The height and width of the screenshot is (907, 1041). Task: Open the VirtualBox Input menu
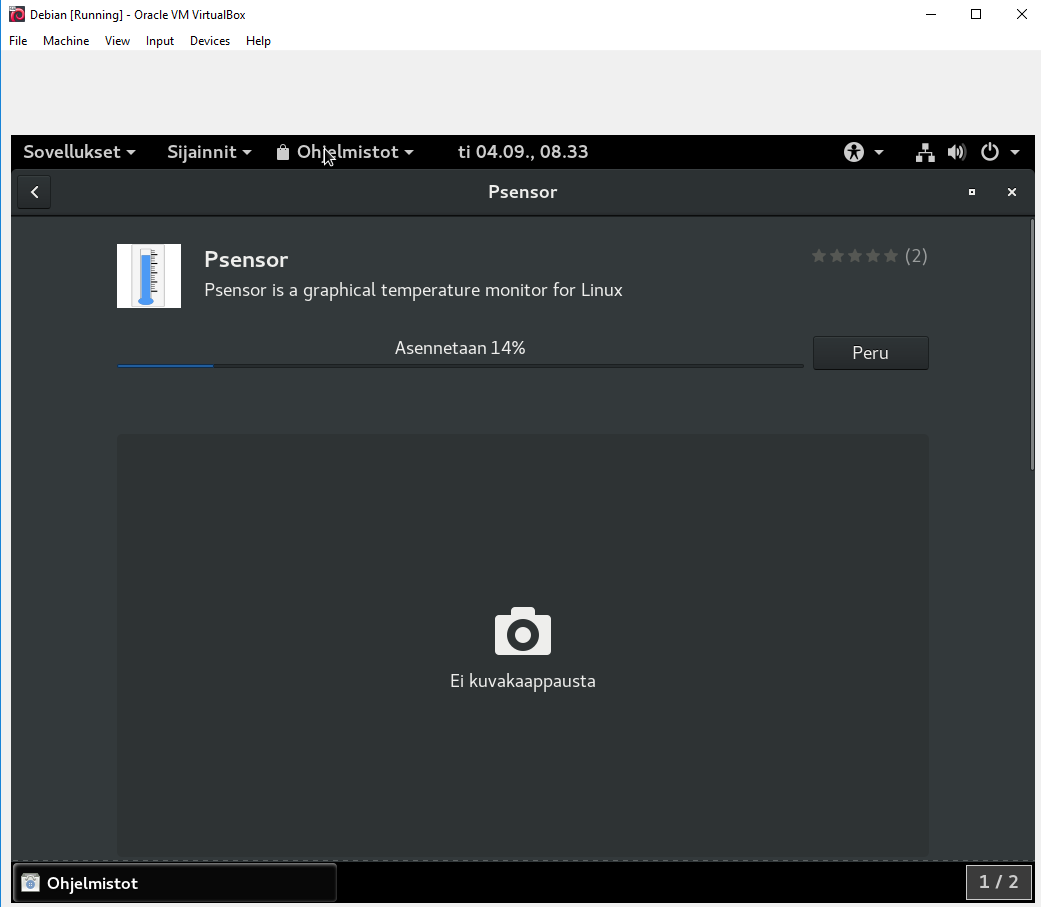[159, 41]
